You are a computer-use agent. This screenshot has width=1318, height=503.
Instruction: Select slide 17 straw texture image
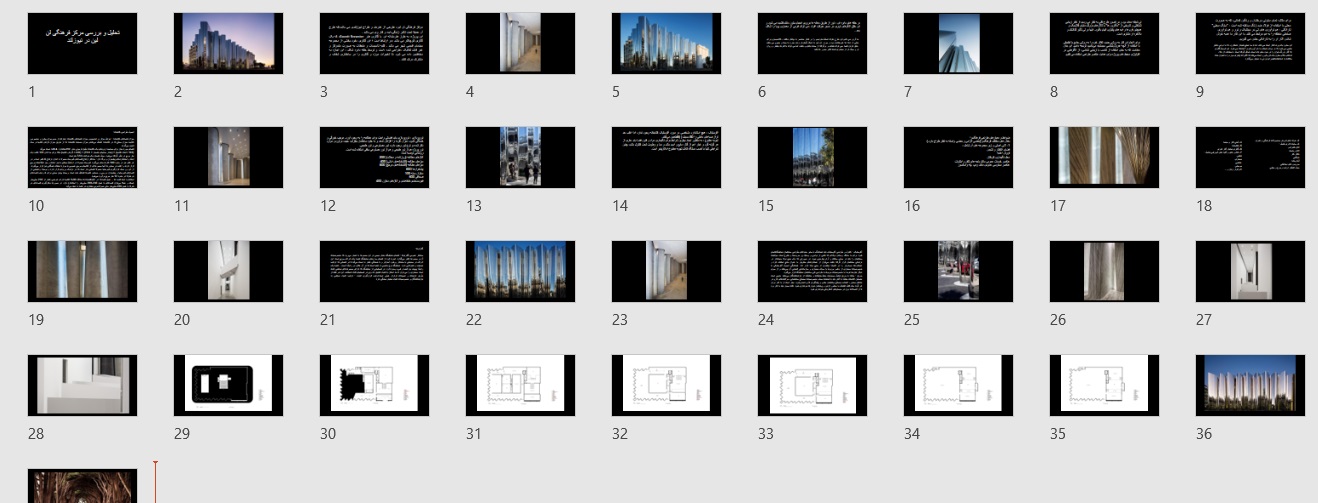pos(1104,157)
